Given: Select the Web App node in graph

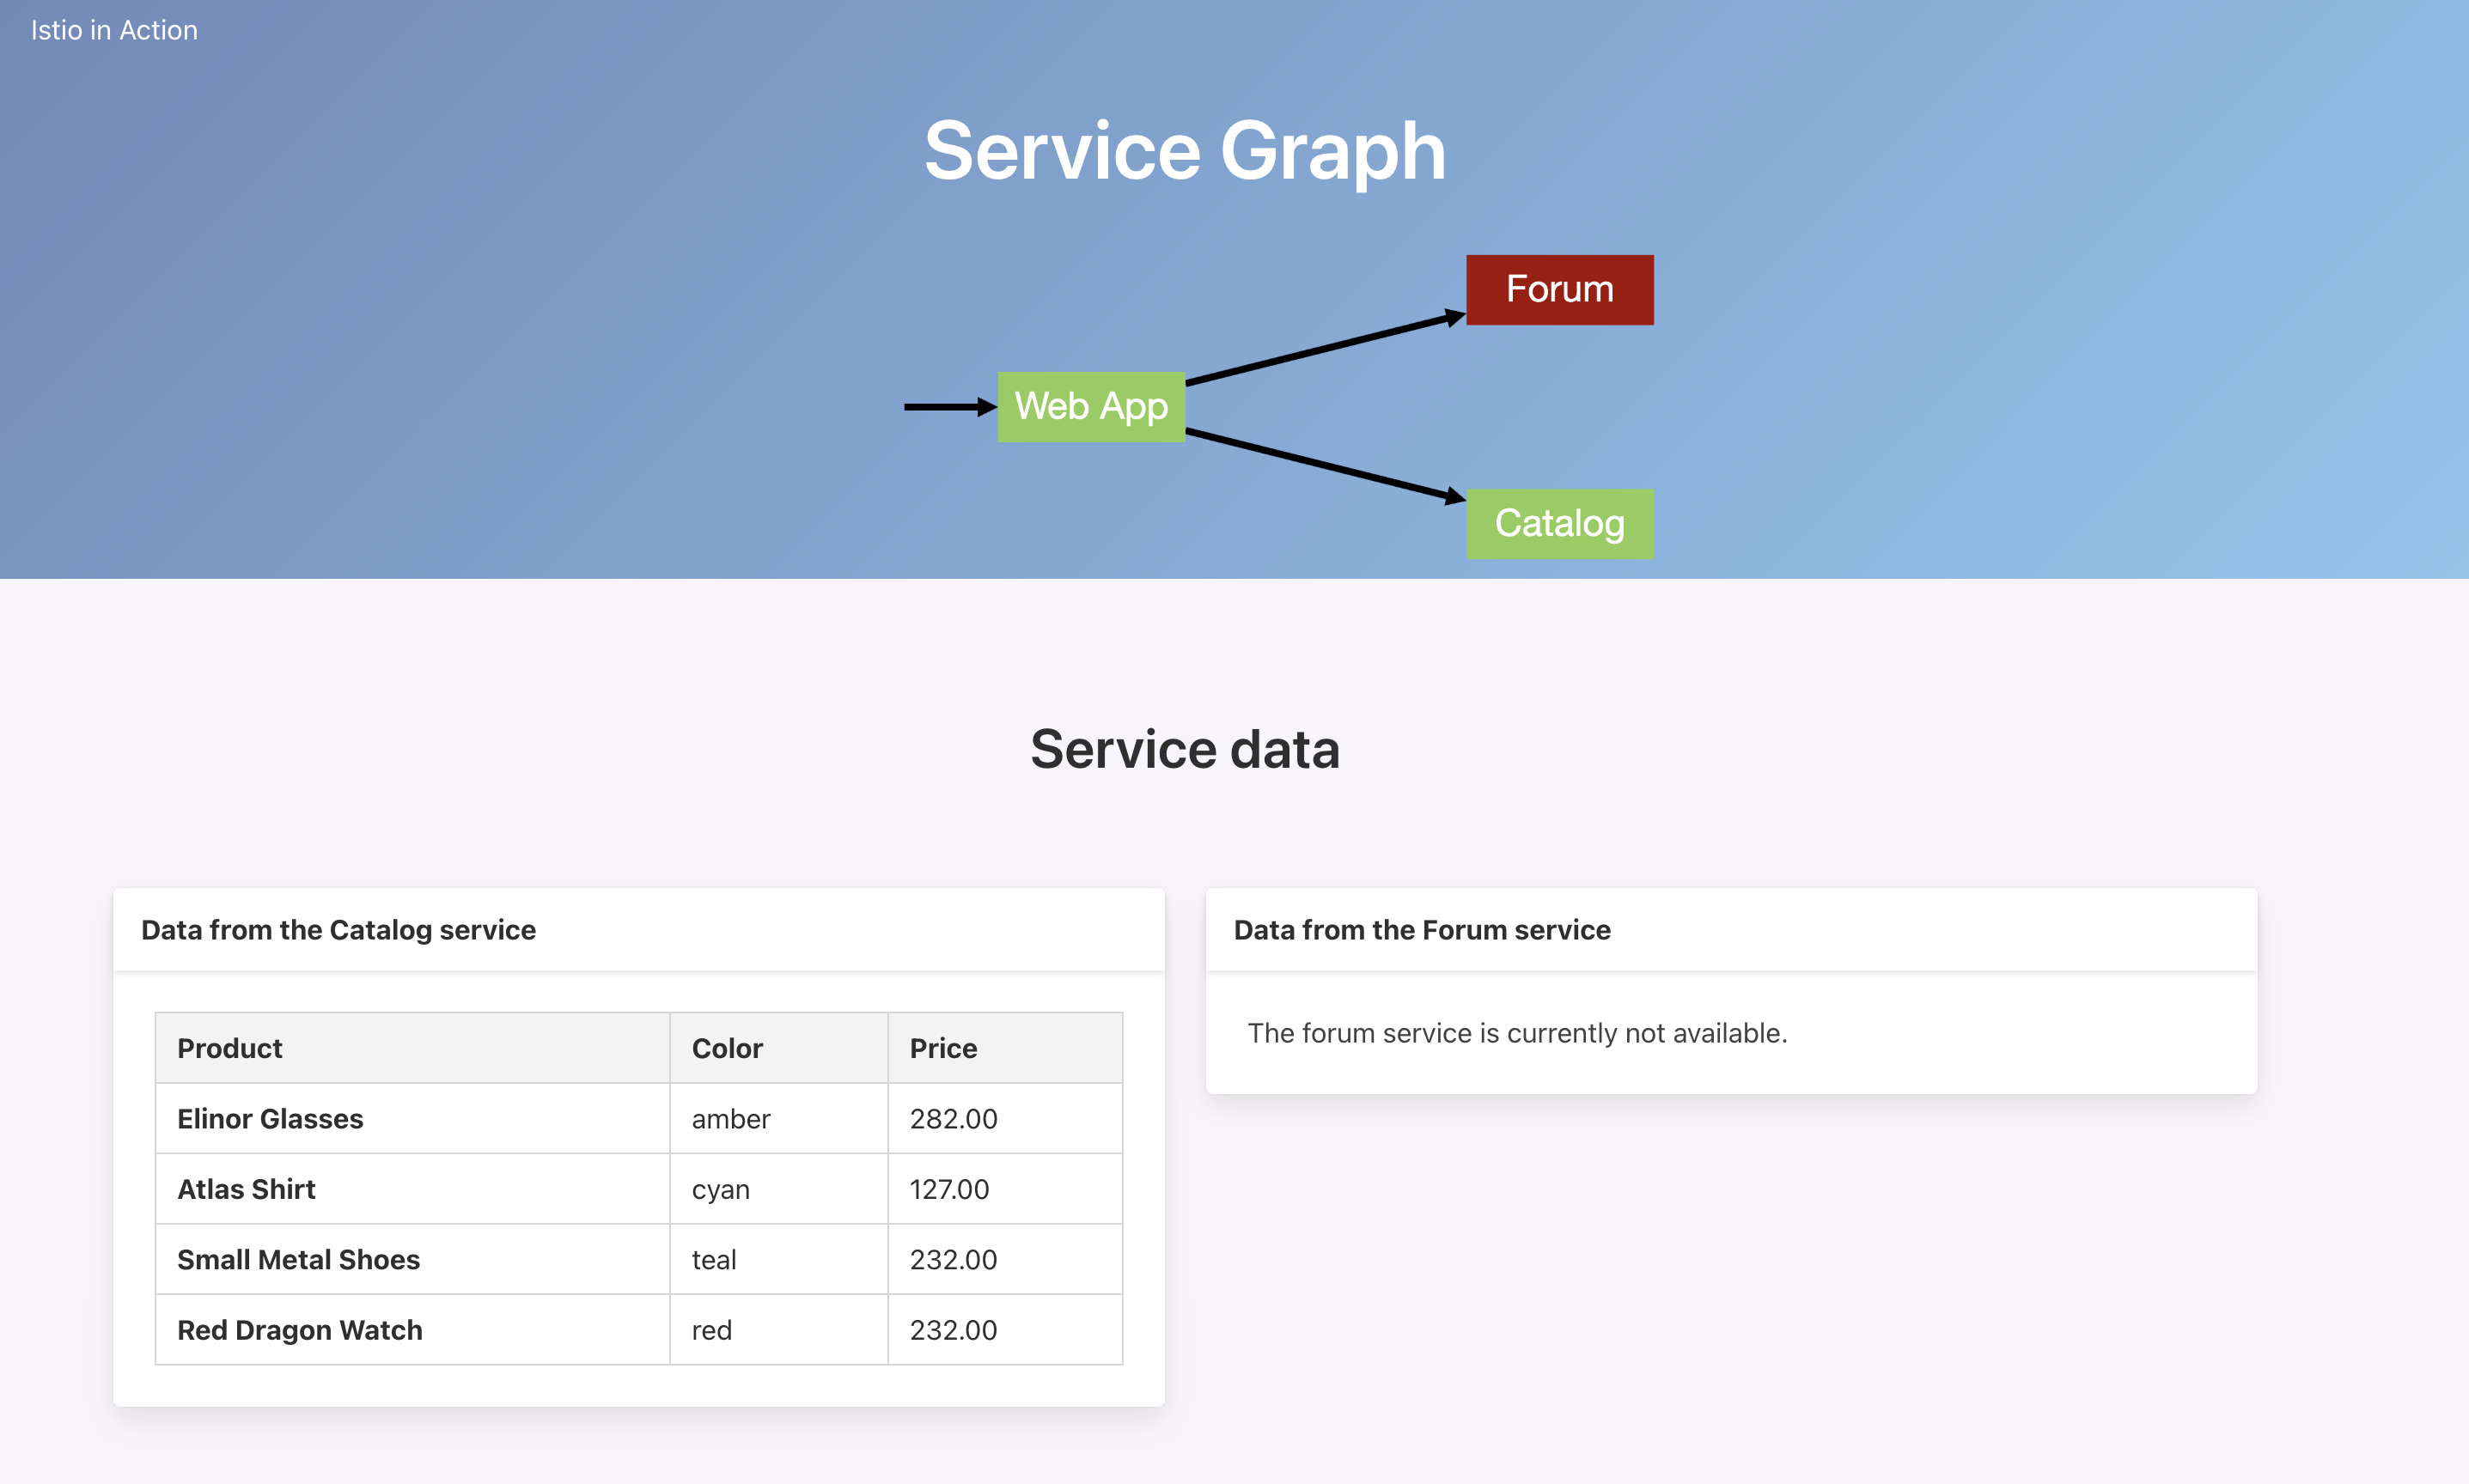Looking at the screenshot, I should [x=1091, y=406].
